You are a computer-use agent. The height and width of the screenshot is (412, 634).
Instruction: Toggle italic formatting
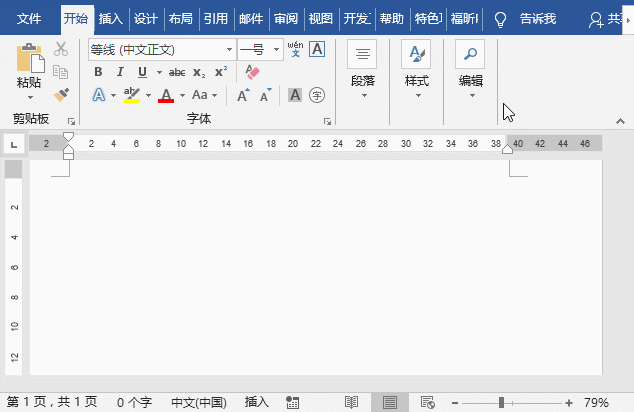click(x=120, y=72)
